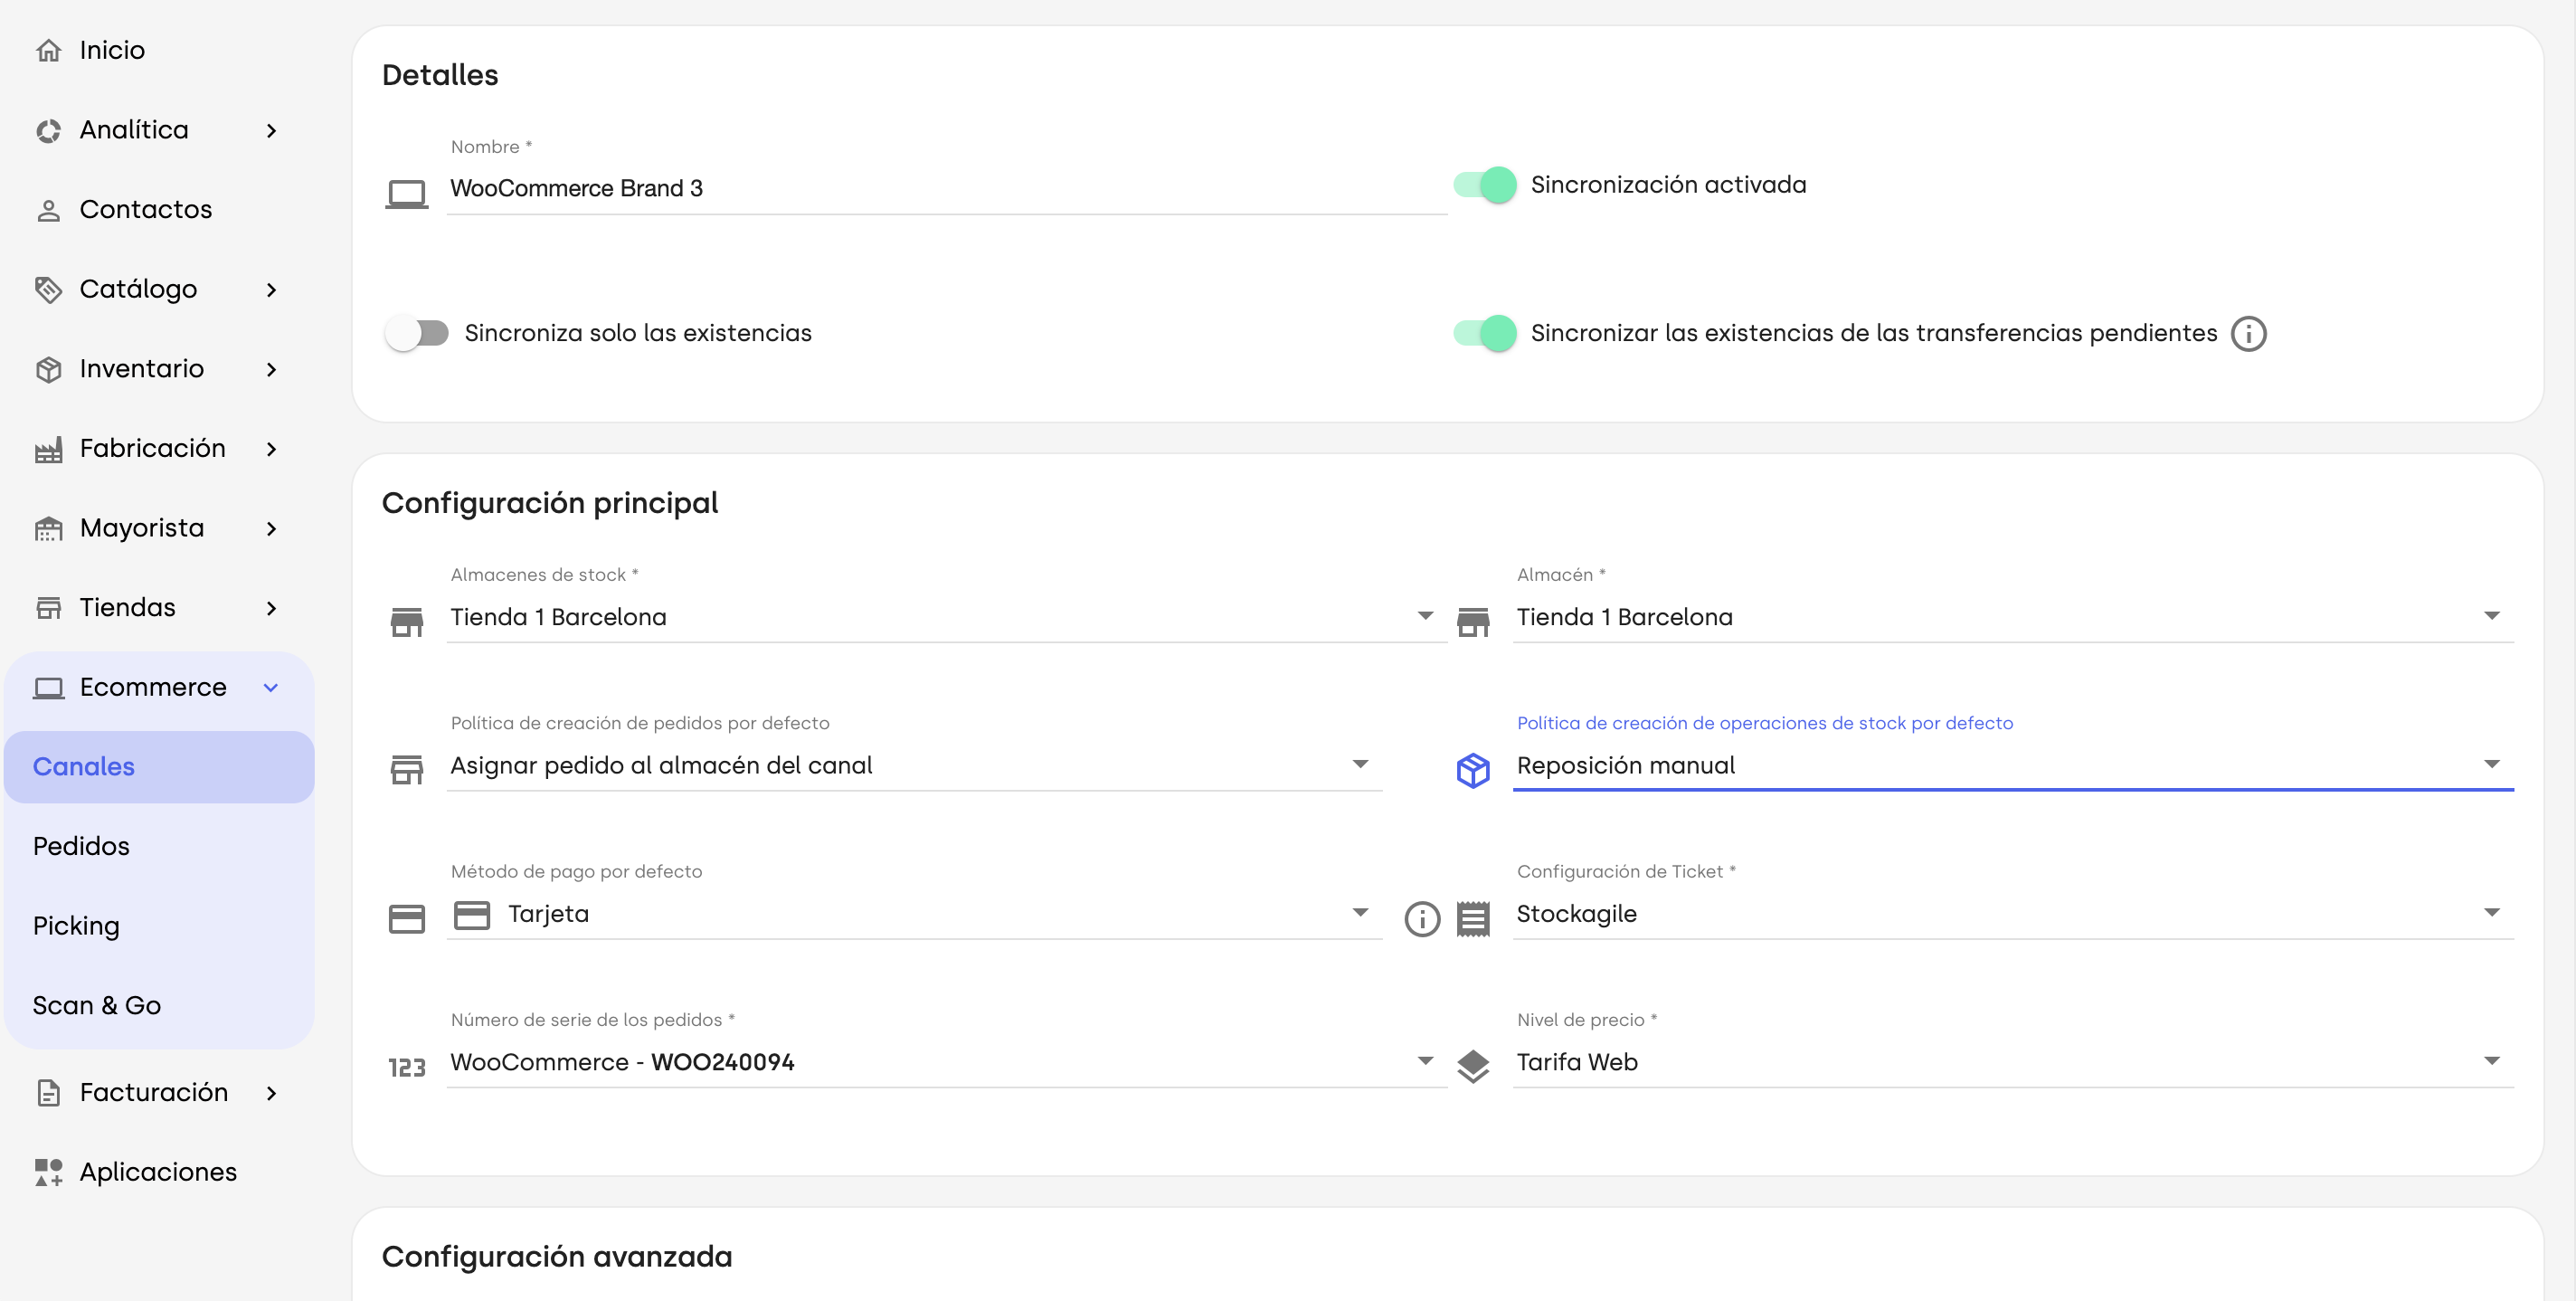Expand the Catálogo menu chevron

271,290
